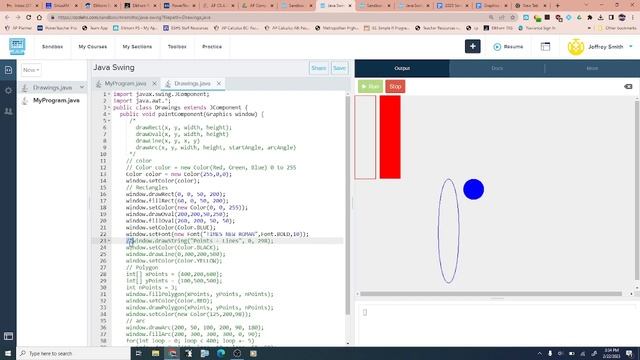The height and width of the screenshot is (360, 640).
Task: Click the "// Rectangles" comment line
Action: (x=147, y=188)
